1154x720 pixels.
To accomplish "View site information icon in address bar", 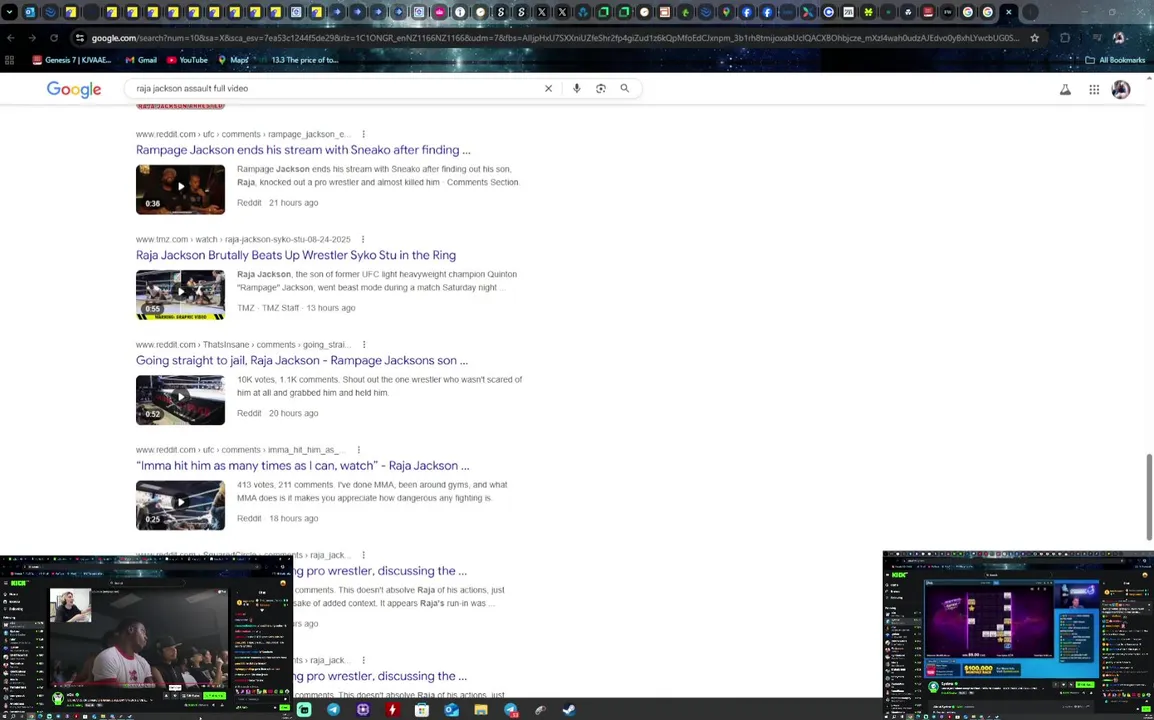I will [79, 38].
